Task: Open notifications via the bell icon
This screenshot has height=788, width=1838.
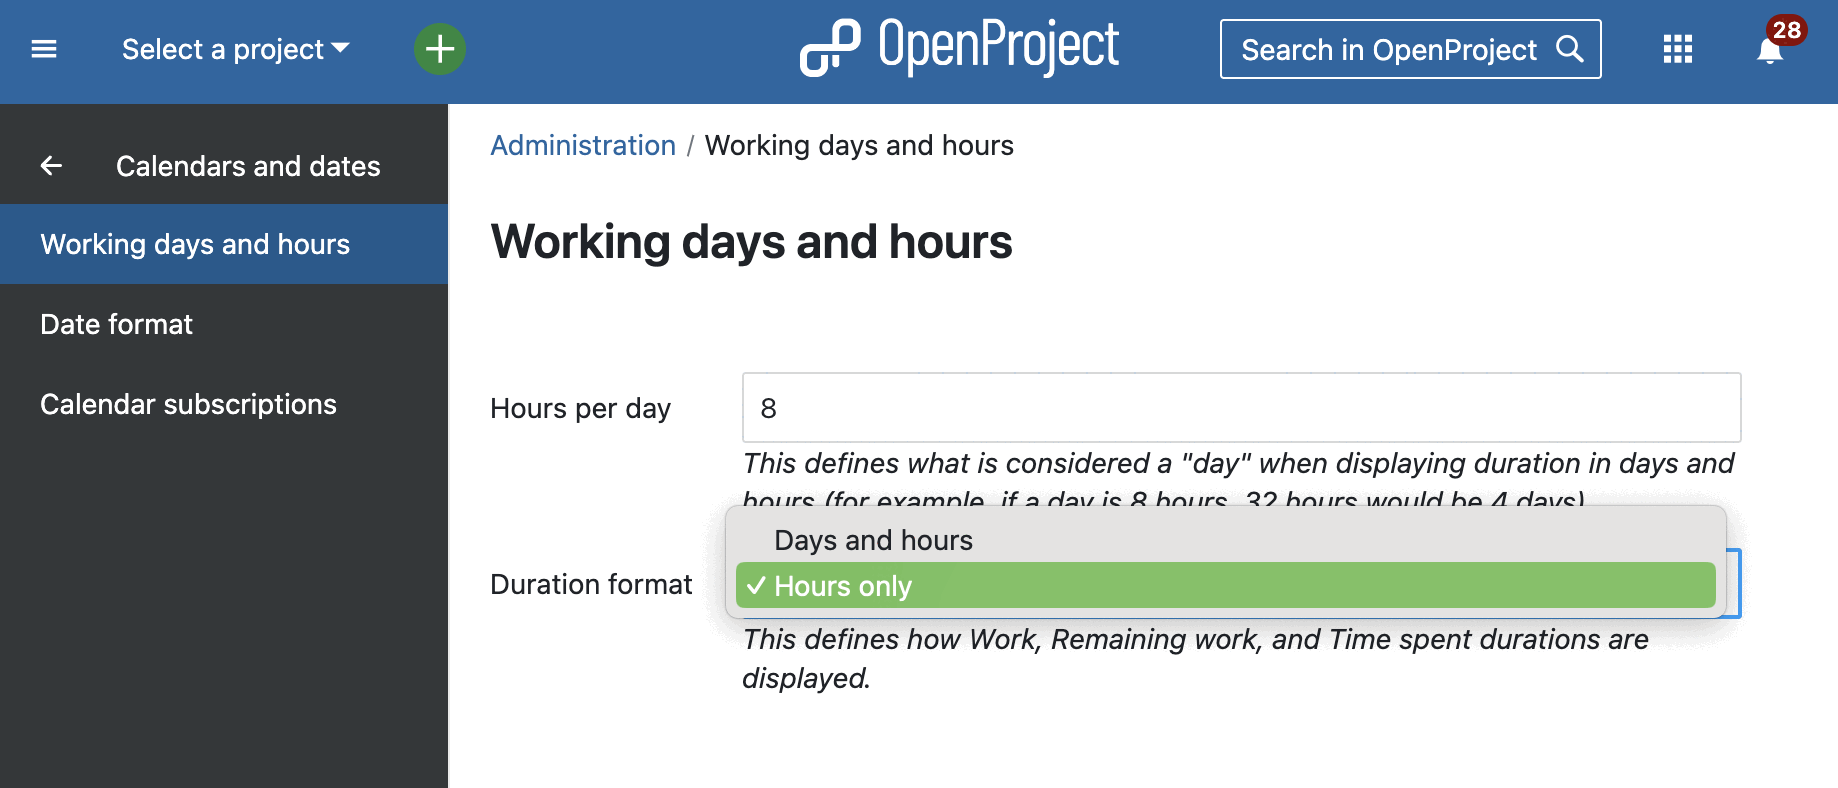Action: [x=1768, y=50]
